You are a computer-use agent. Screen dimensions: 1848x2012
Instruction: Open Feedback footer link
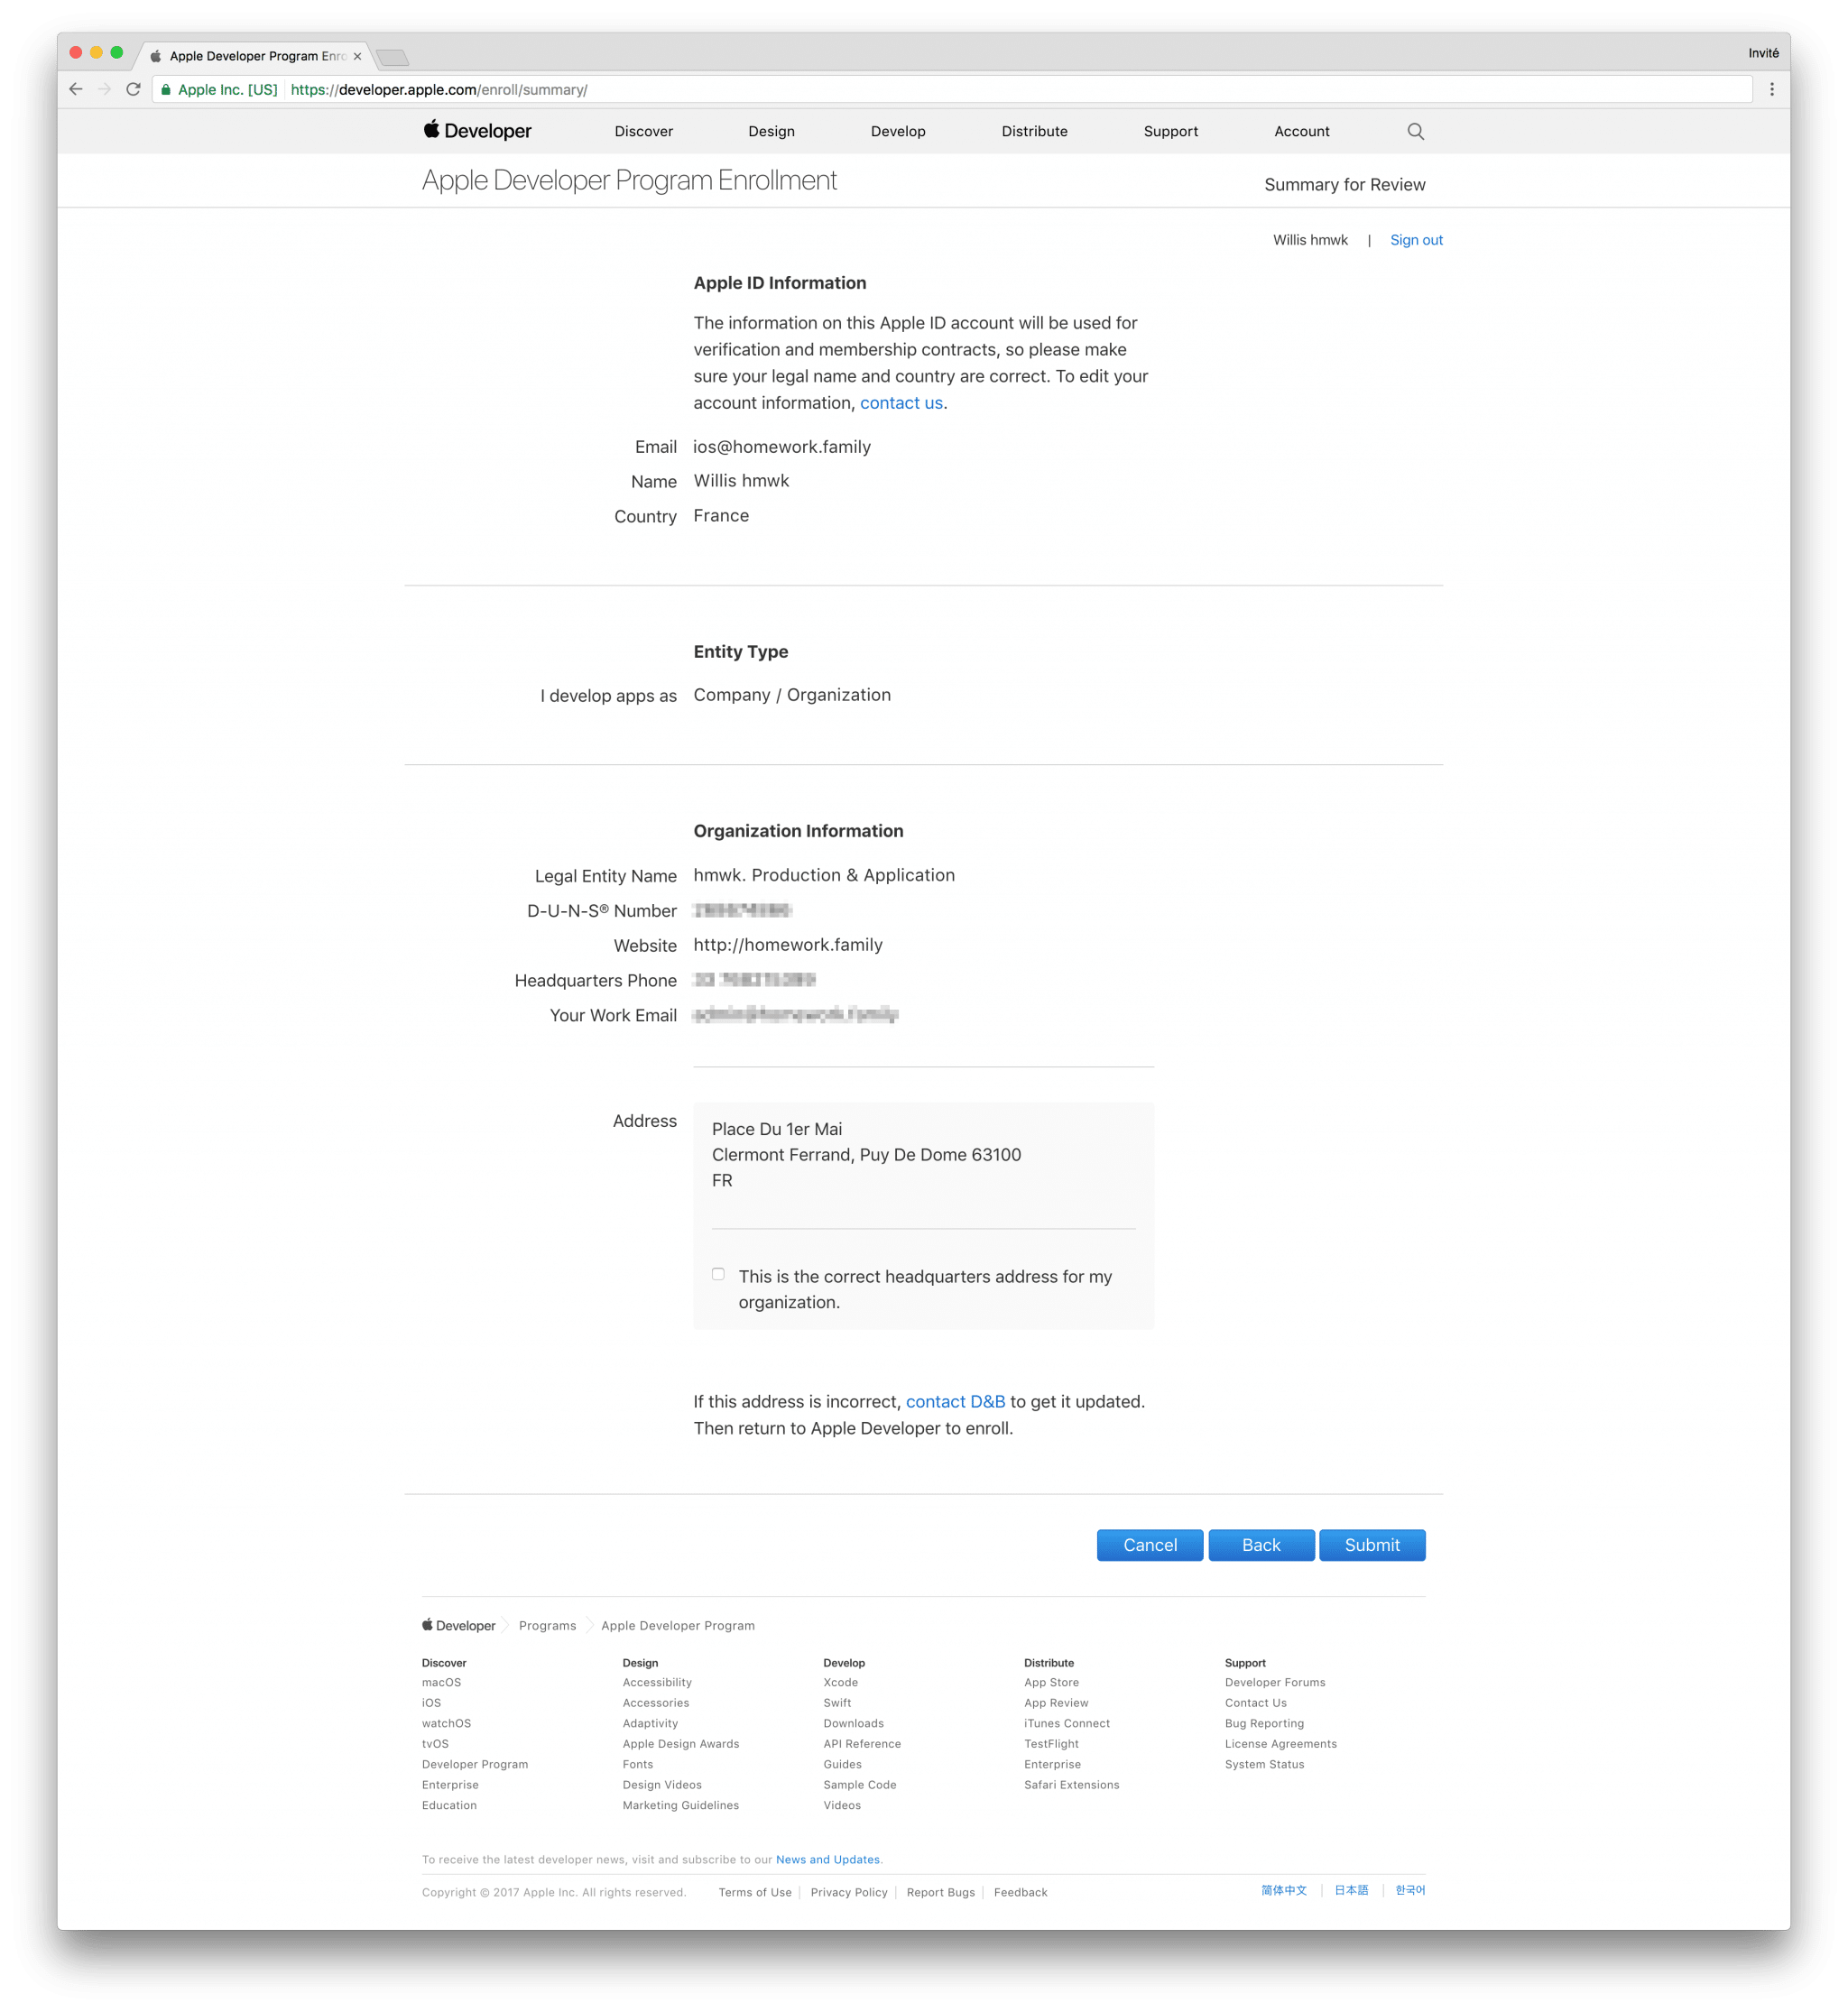(1020, 1892)
